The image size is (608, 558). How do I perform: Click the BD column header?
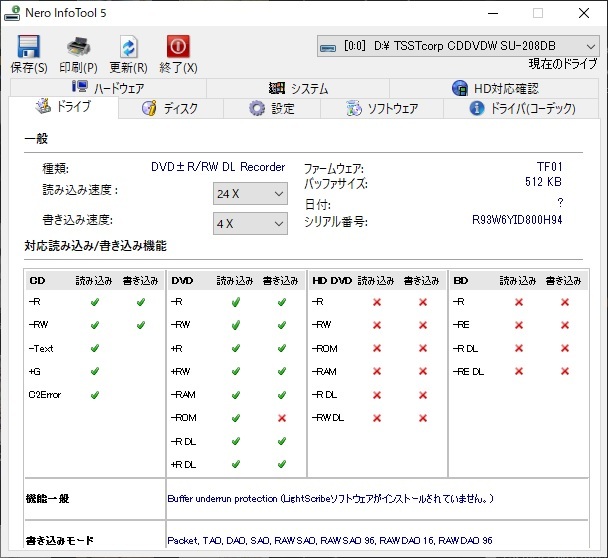[x=461, y=281]
